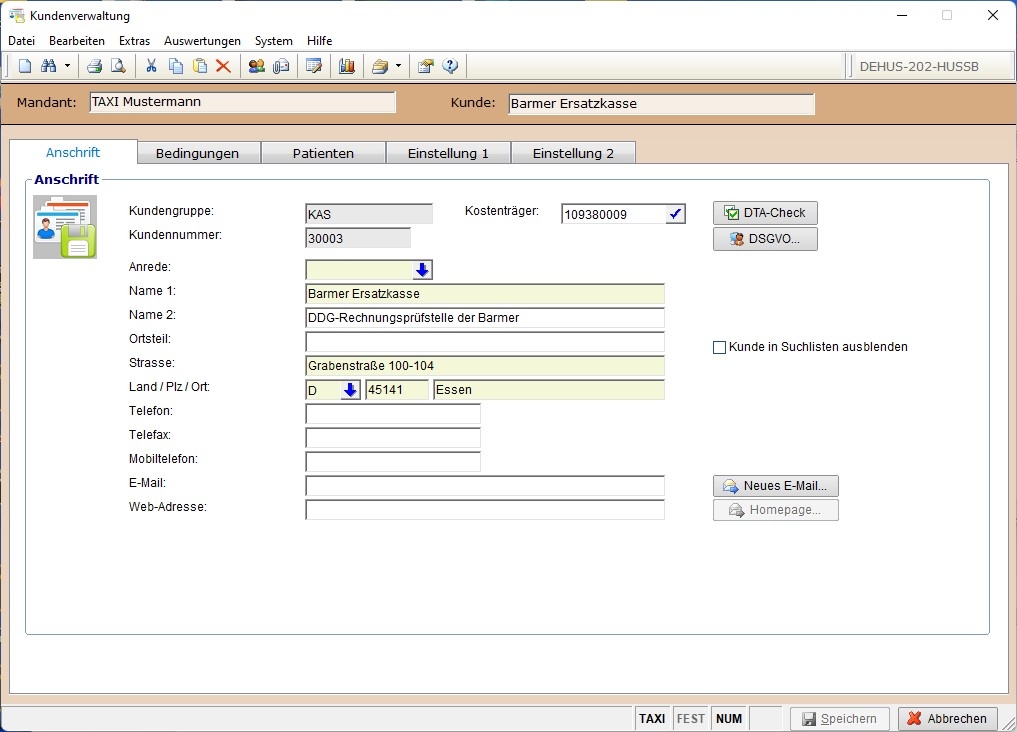1017x732 pixels.
Task: Click the Homepage... button
Action: pos(776,510)
